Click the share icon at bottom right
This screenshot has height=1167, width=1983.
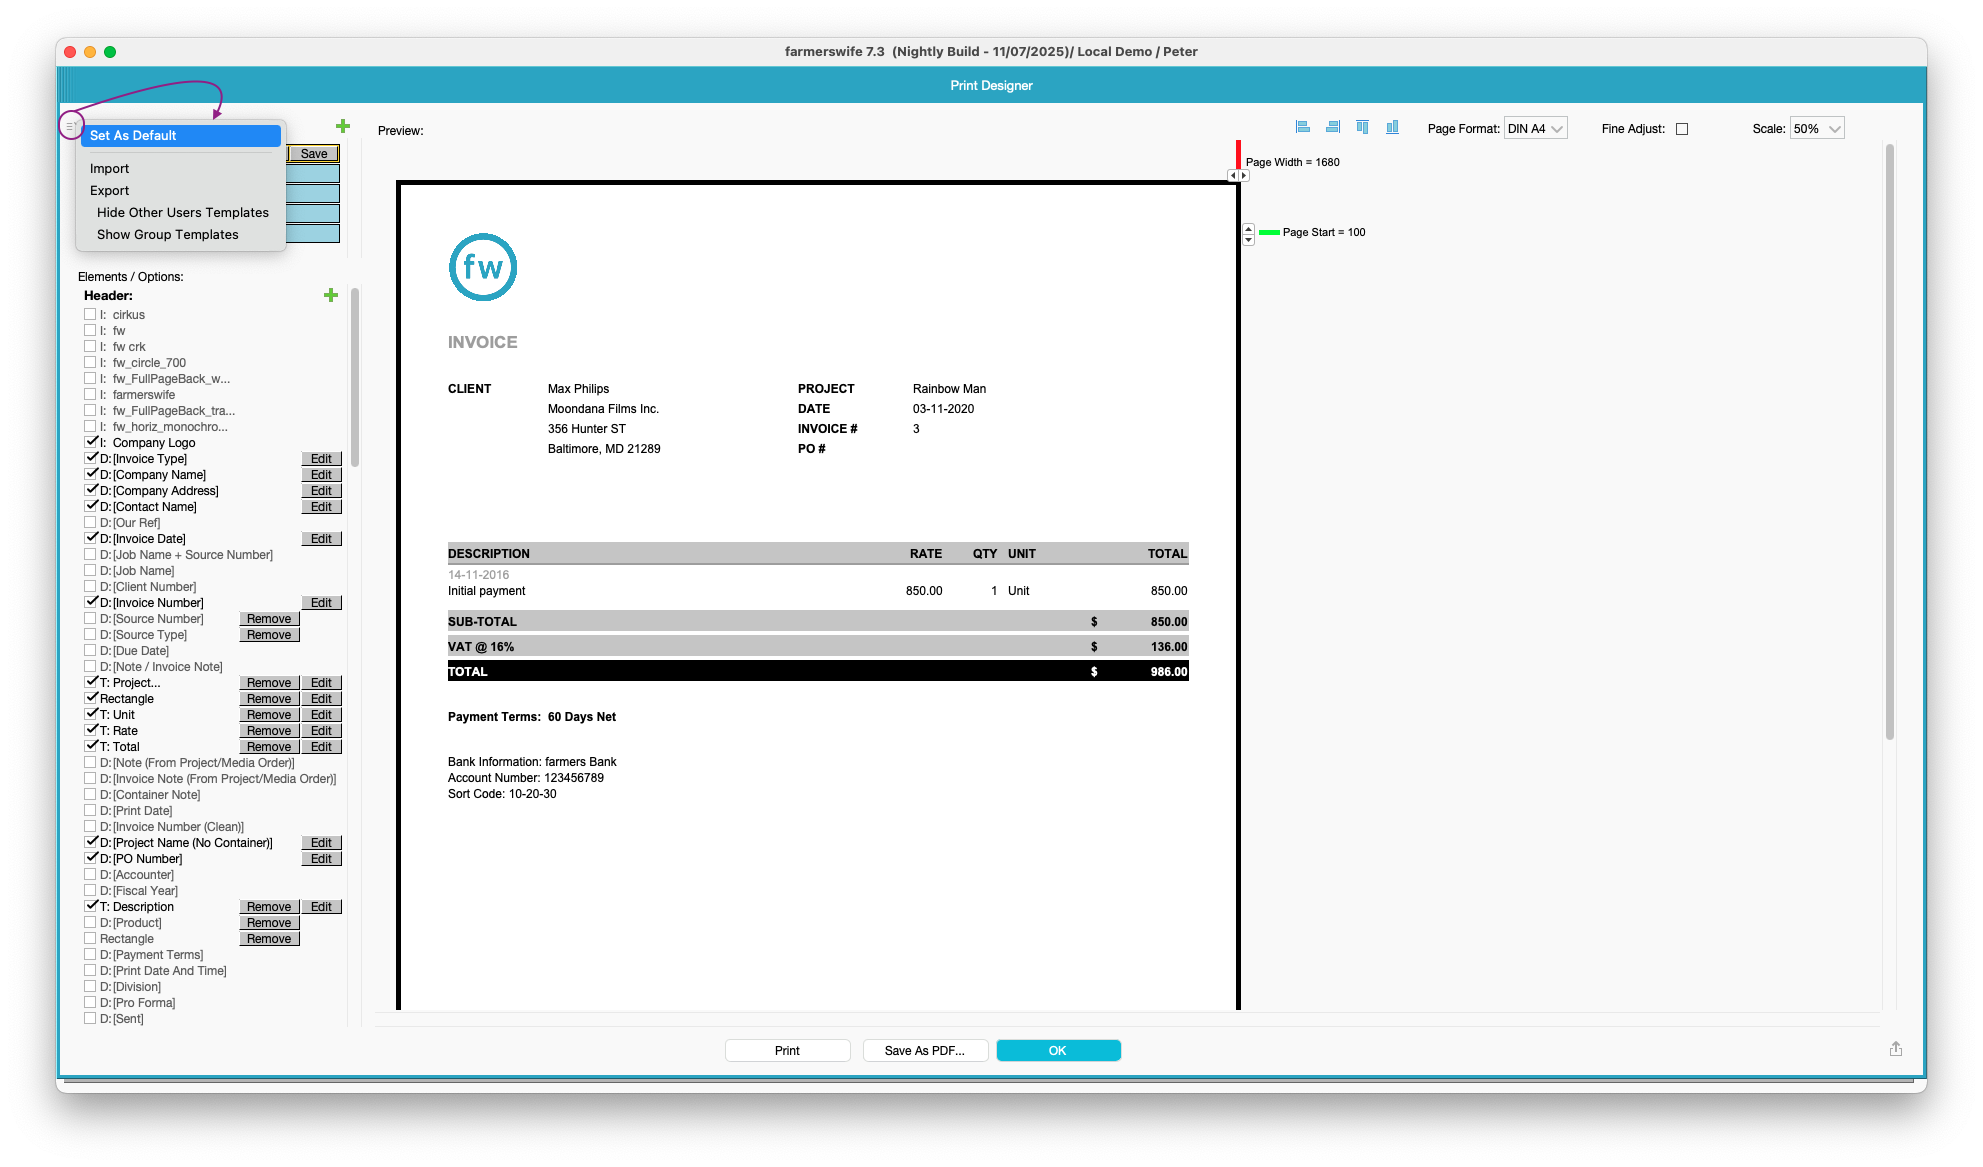pyautogui.click(x=1895, y=1049)
